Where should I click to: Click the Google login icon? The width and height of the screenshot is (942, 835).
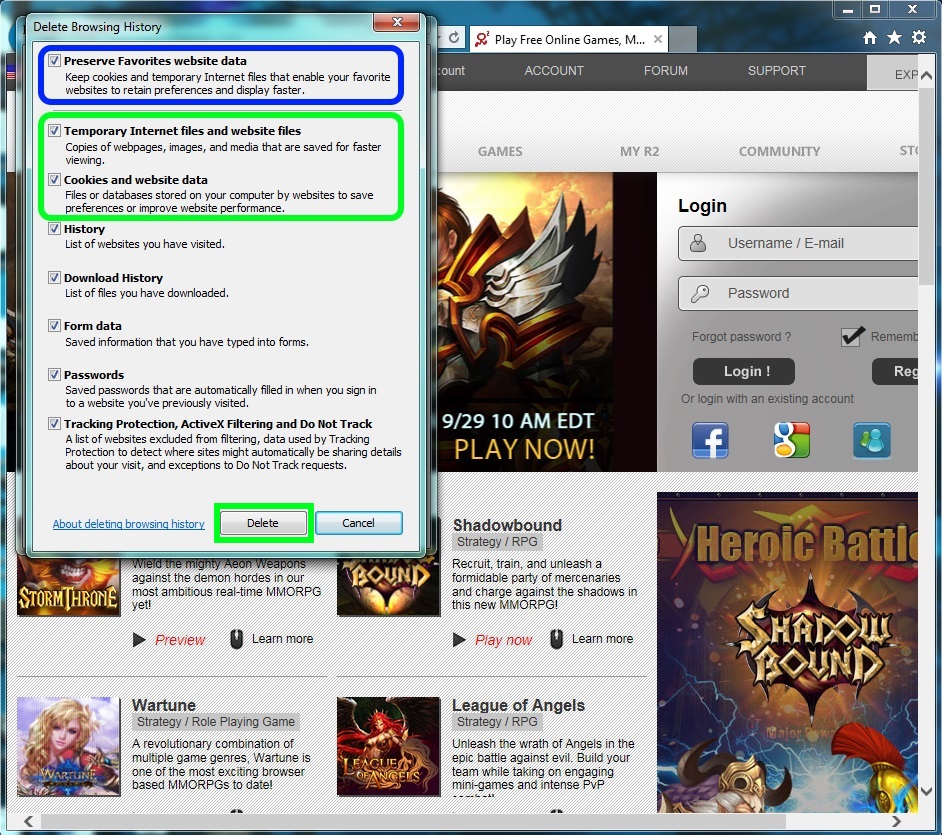(x=791, y=440)
